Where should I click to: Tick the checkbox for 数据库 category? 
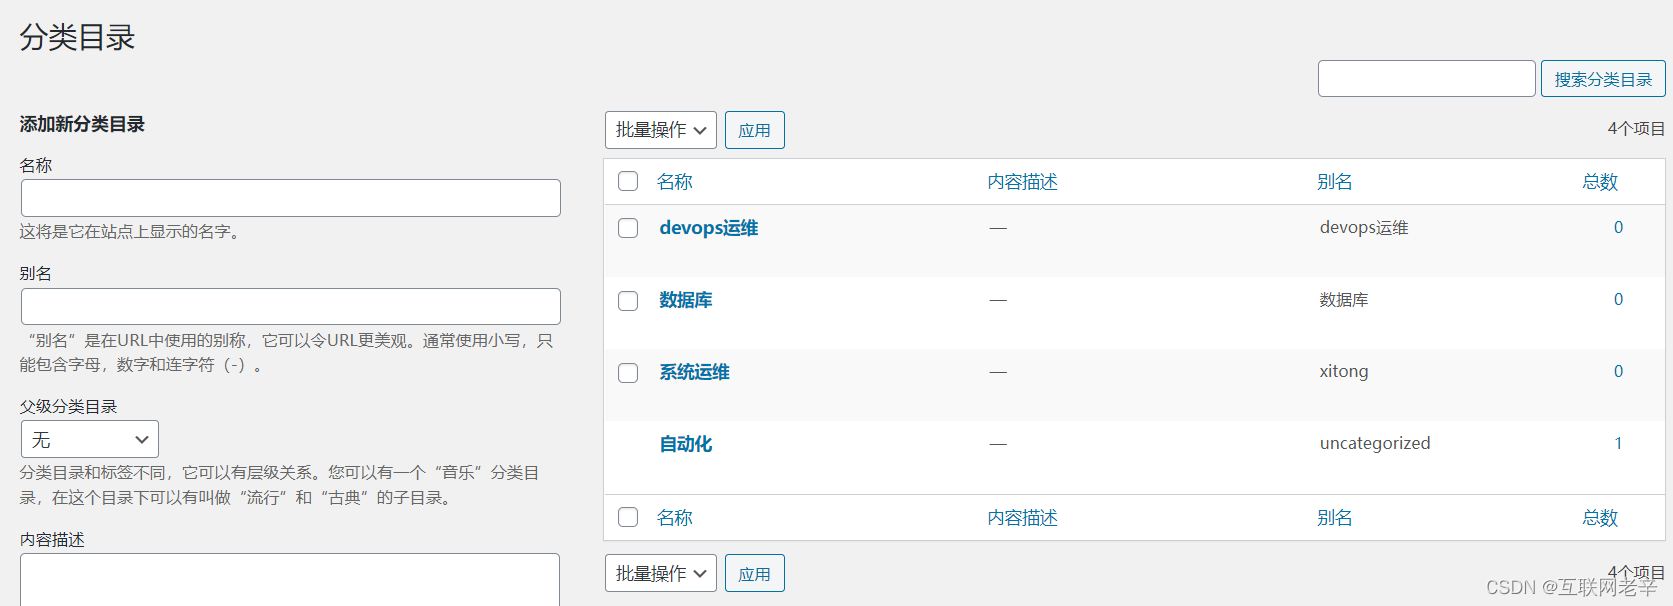628,301
